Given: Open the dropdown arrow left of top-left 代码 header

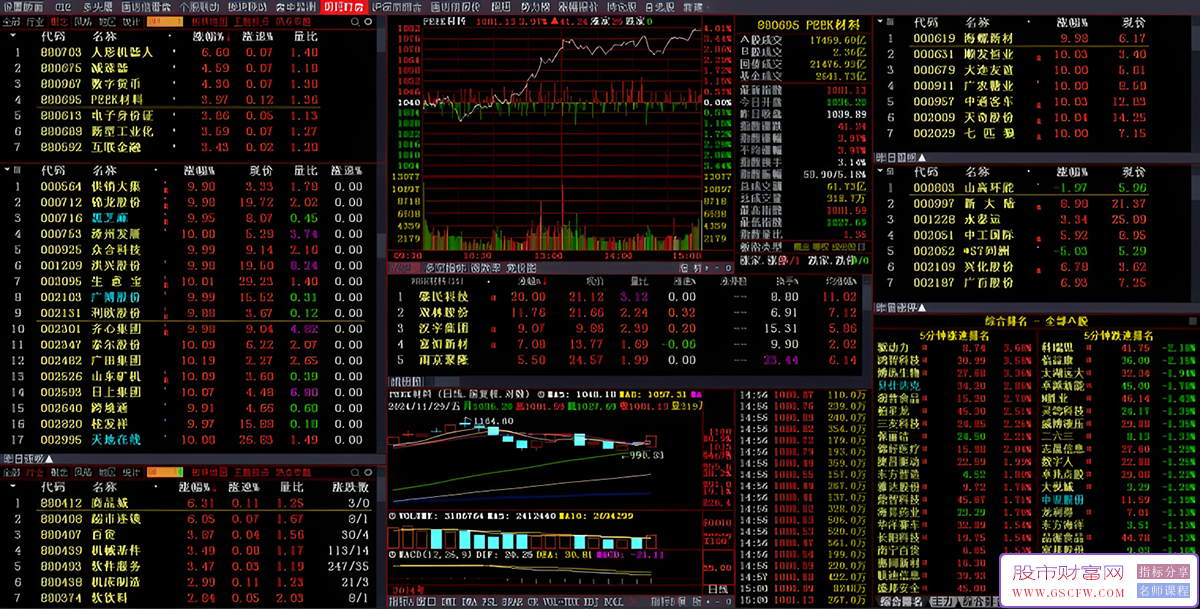Looking at the screenshot, I should point(15,36).
